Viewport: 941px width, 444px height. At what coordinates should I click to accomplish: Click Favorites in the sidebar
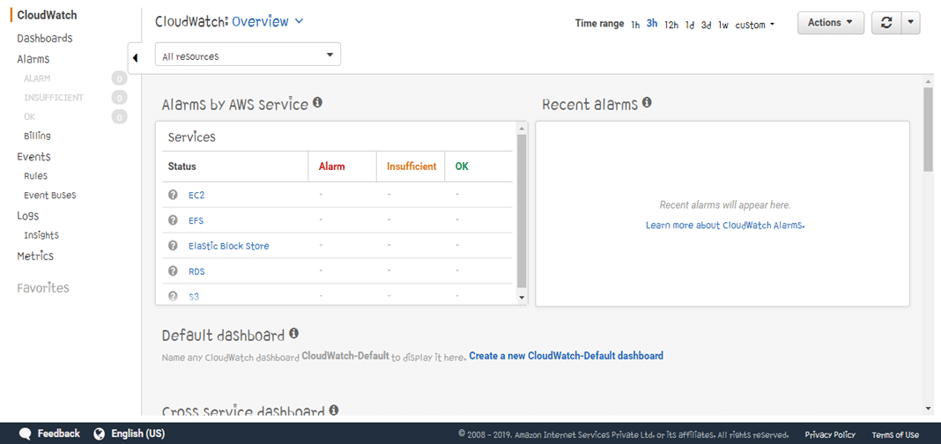pyautogui.click(x=43, y=288)
